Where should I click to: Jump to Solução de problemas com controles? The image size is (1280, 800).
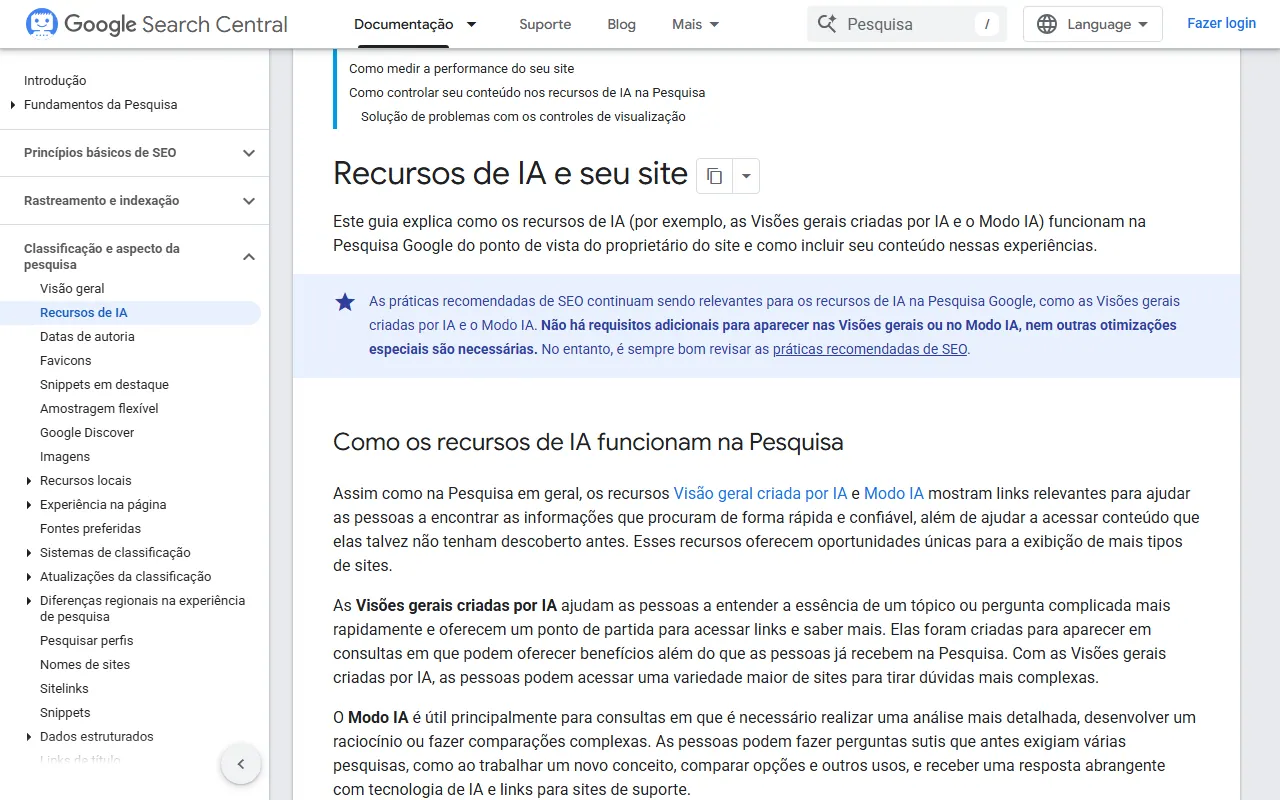(x=523, y=117)
